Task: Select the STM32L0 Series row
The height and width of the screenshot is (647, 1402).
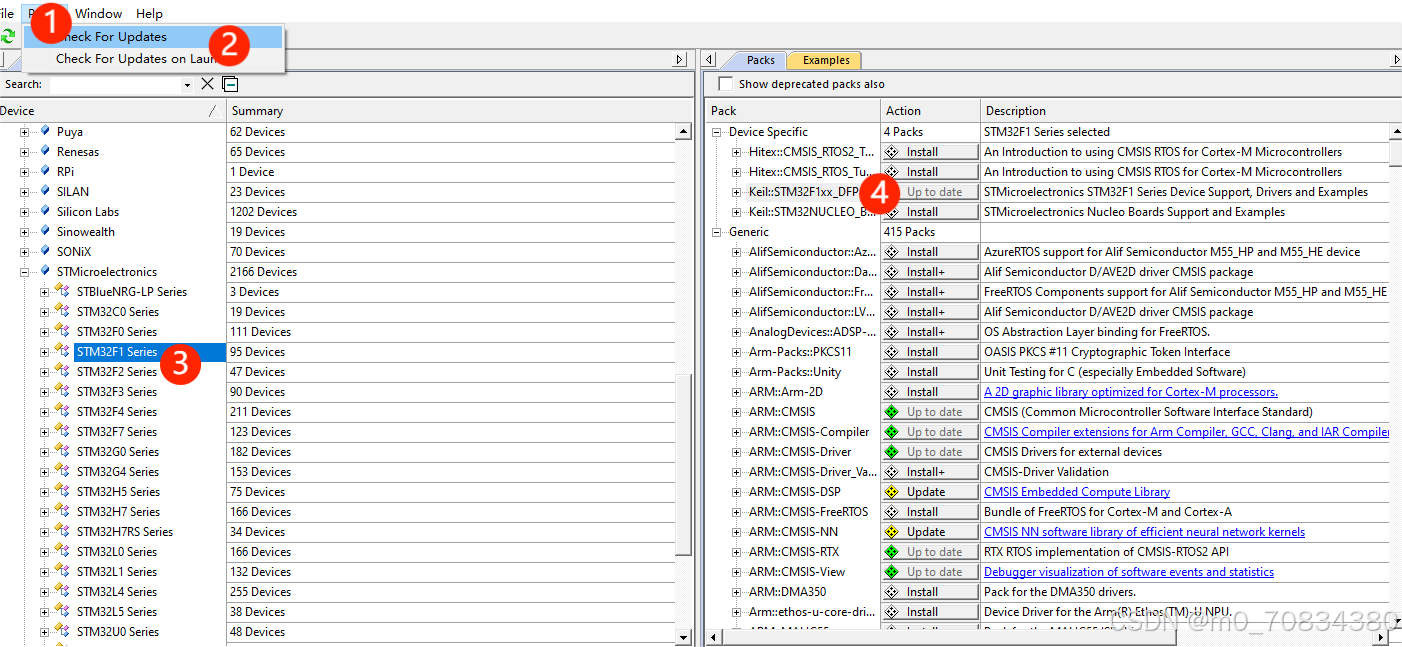Action: point(117,552)
